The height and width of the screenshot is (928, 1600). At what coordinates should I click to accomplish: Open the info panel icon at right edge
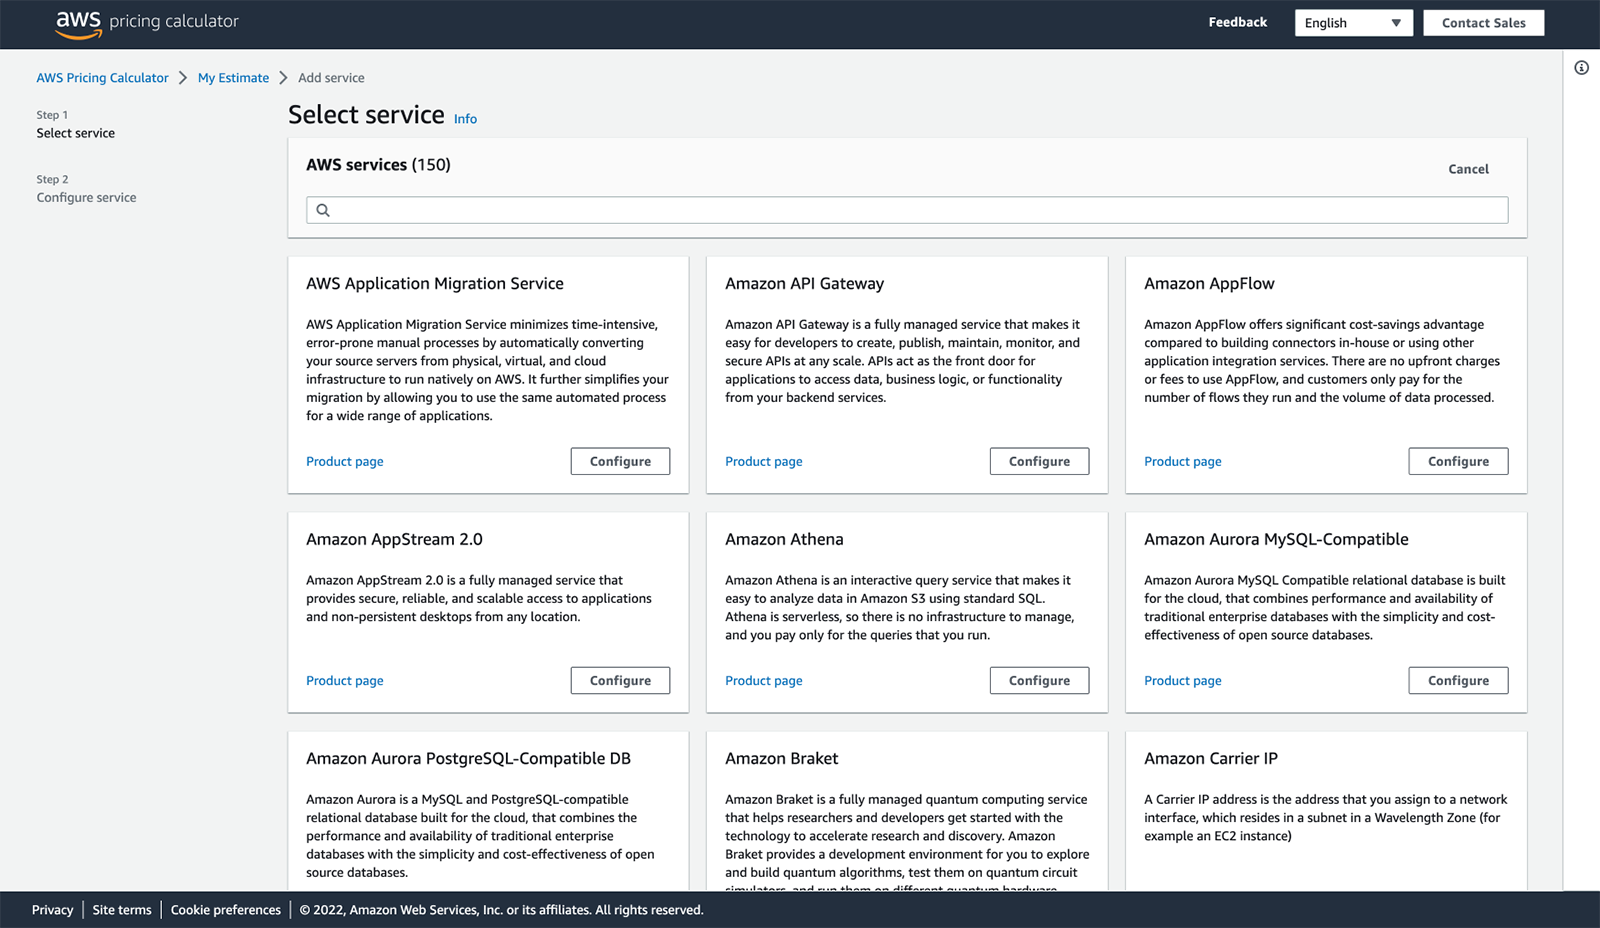[x=1581, y=68]
